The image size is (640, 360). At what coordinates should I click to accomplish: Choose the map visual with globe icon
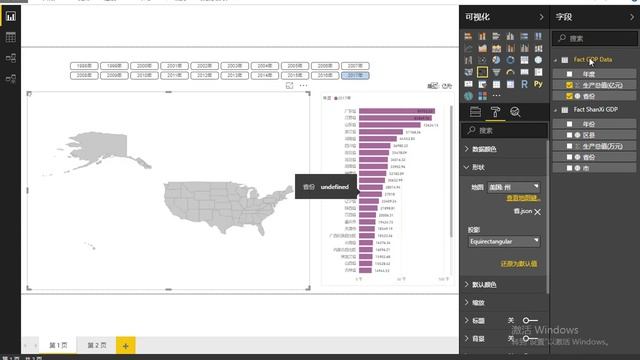pyautogui.click(x=538, y=60)
